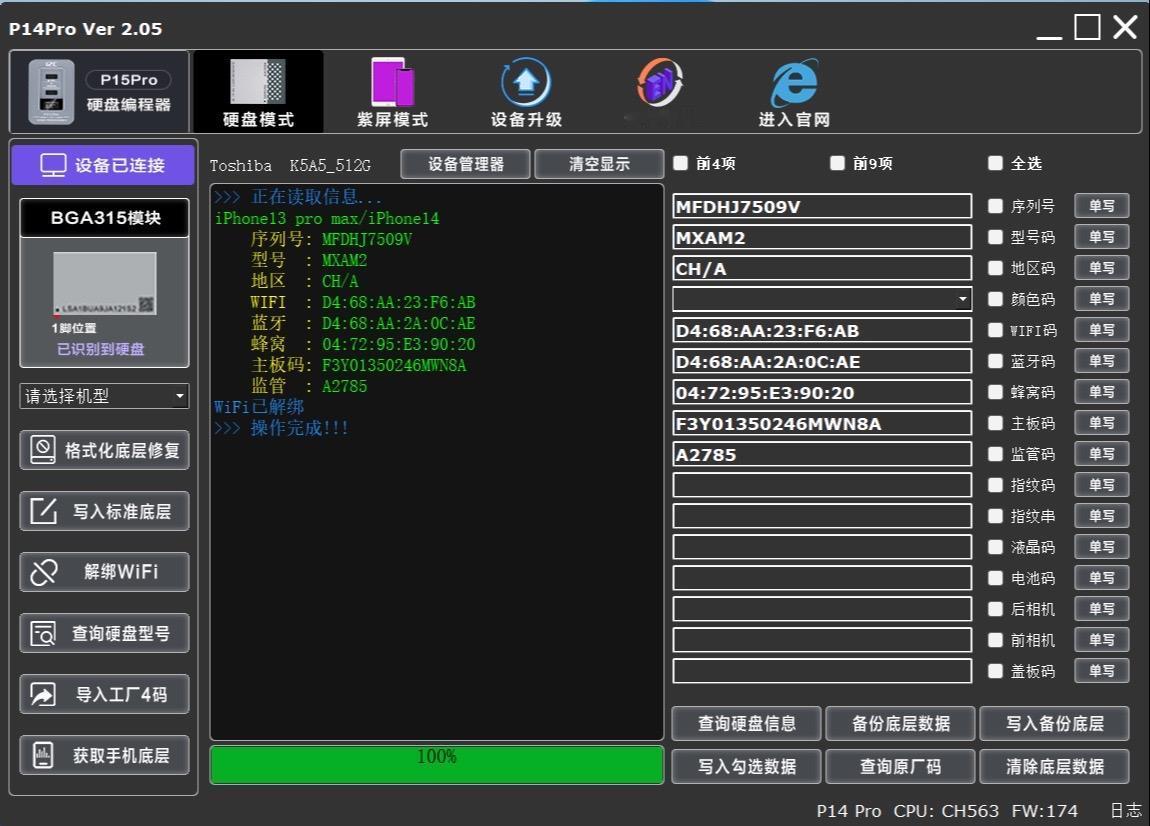Click 清空显示 to clear the log
Viewport: 1150px width, 826px height.
pyautogui.click(x=599, y=164)
